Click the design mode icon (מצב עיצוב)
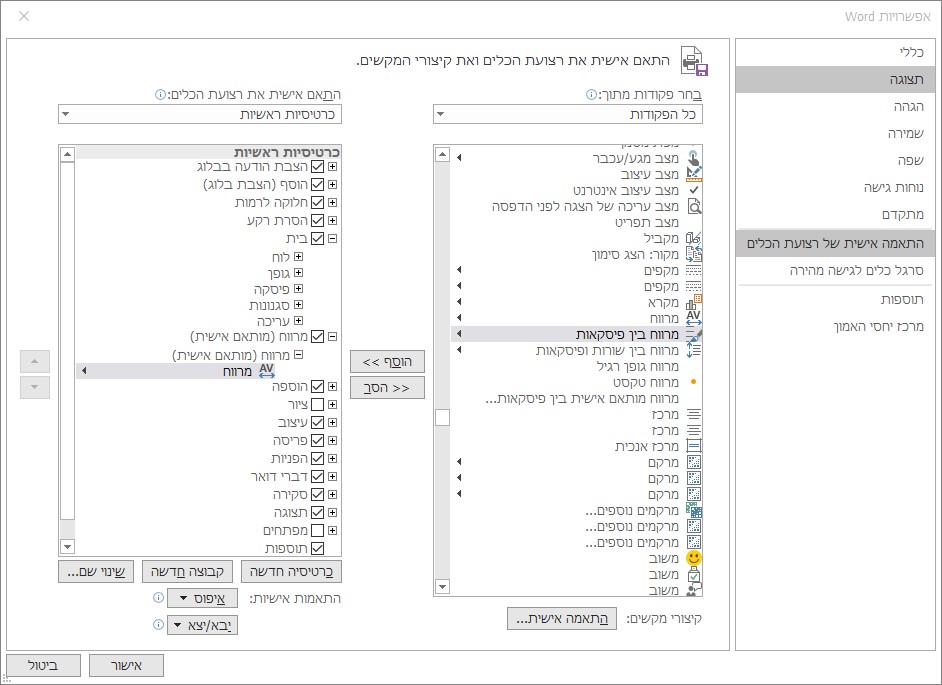Screen dimensions: 942x685 coord(693,174)
